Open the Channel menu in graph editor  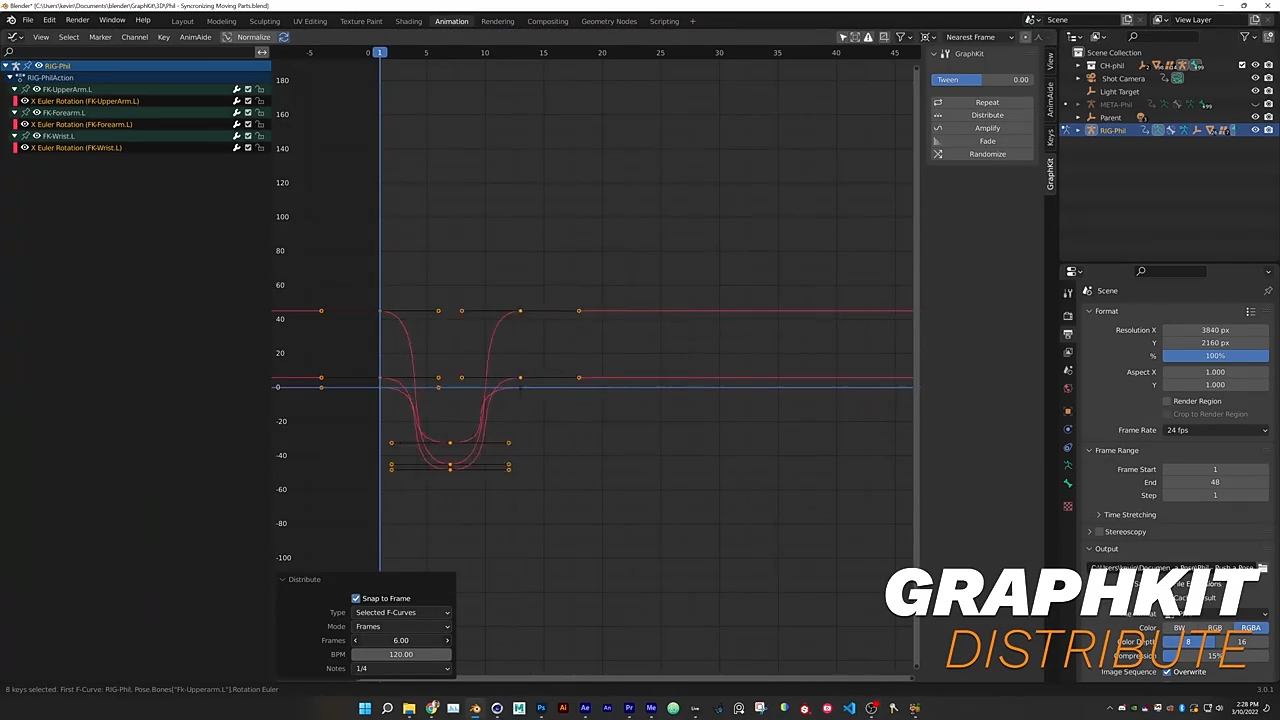tap(134, 37)
